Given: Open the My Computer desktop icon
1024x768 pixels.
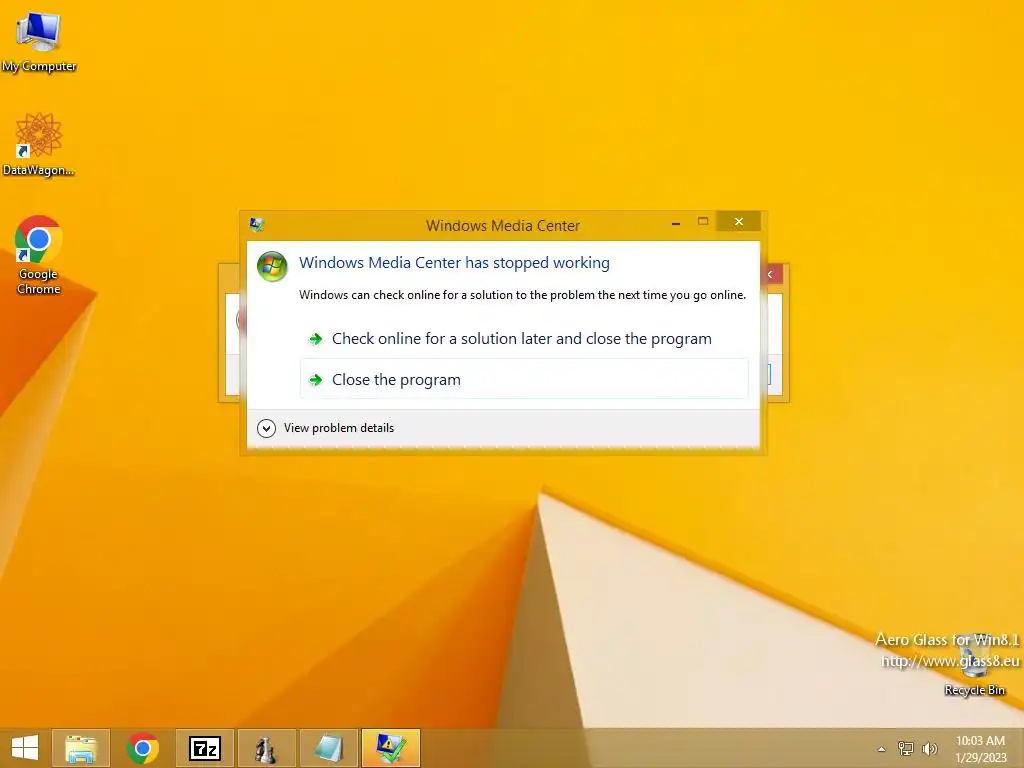Looking at the screenshot, I should pos(39,40).
